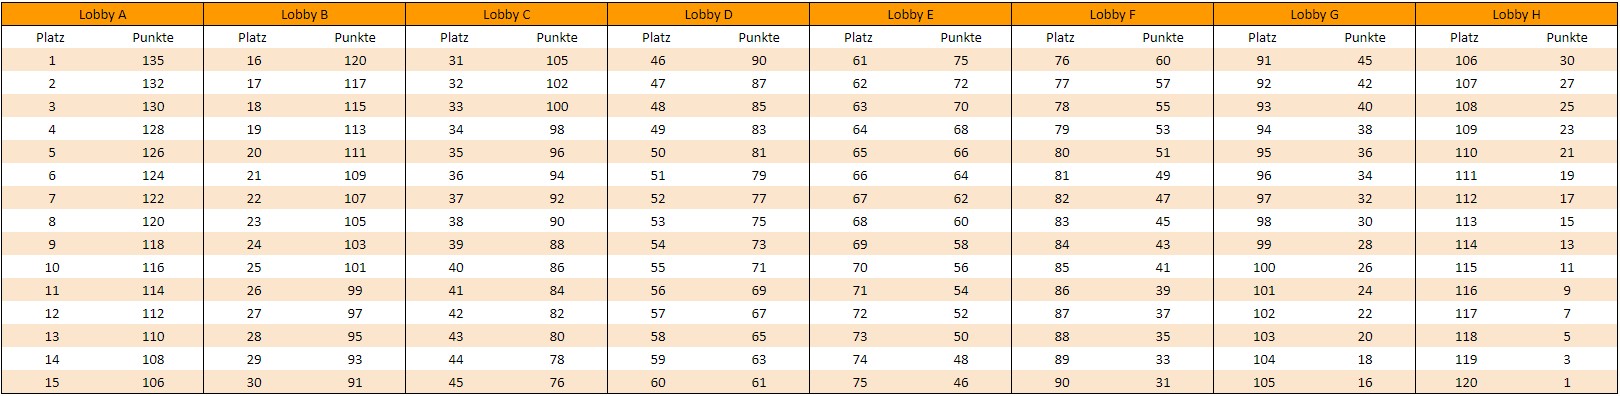The width and height of the screenshot is (1620, 396).
Task: Click the Punkte column label under Lobby H
Action: [1566, 37]
